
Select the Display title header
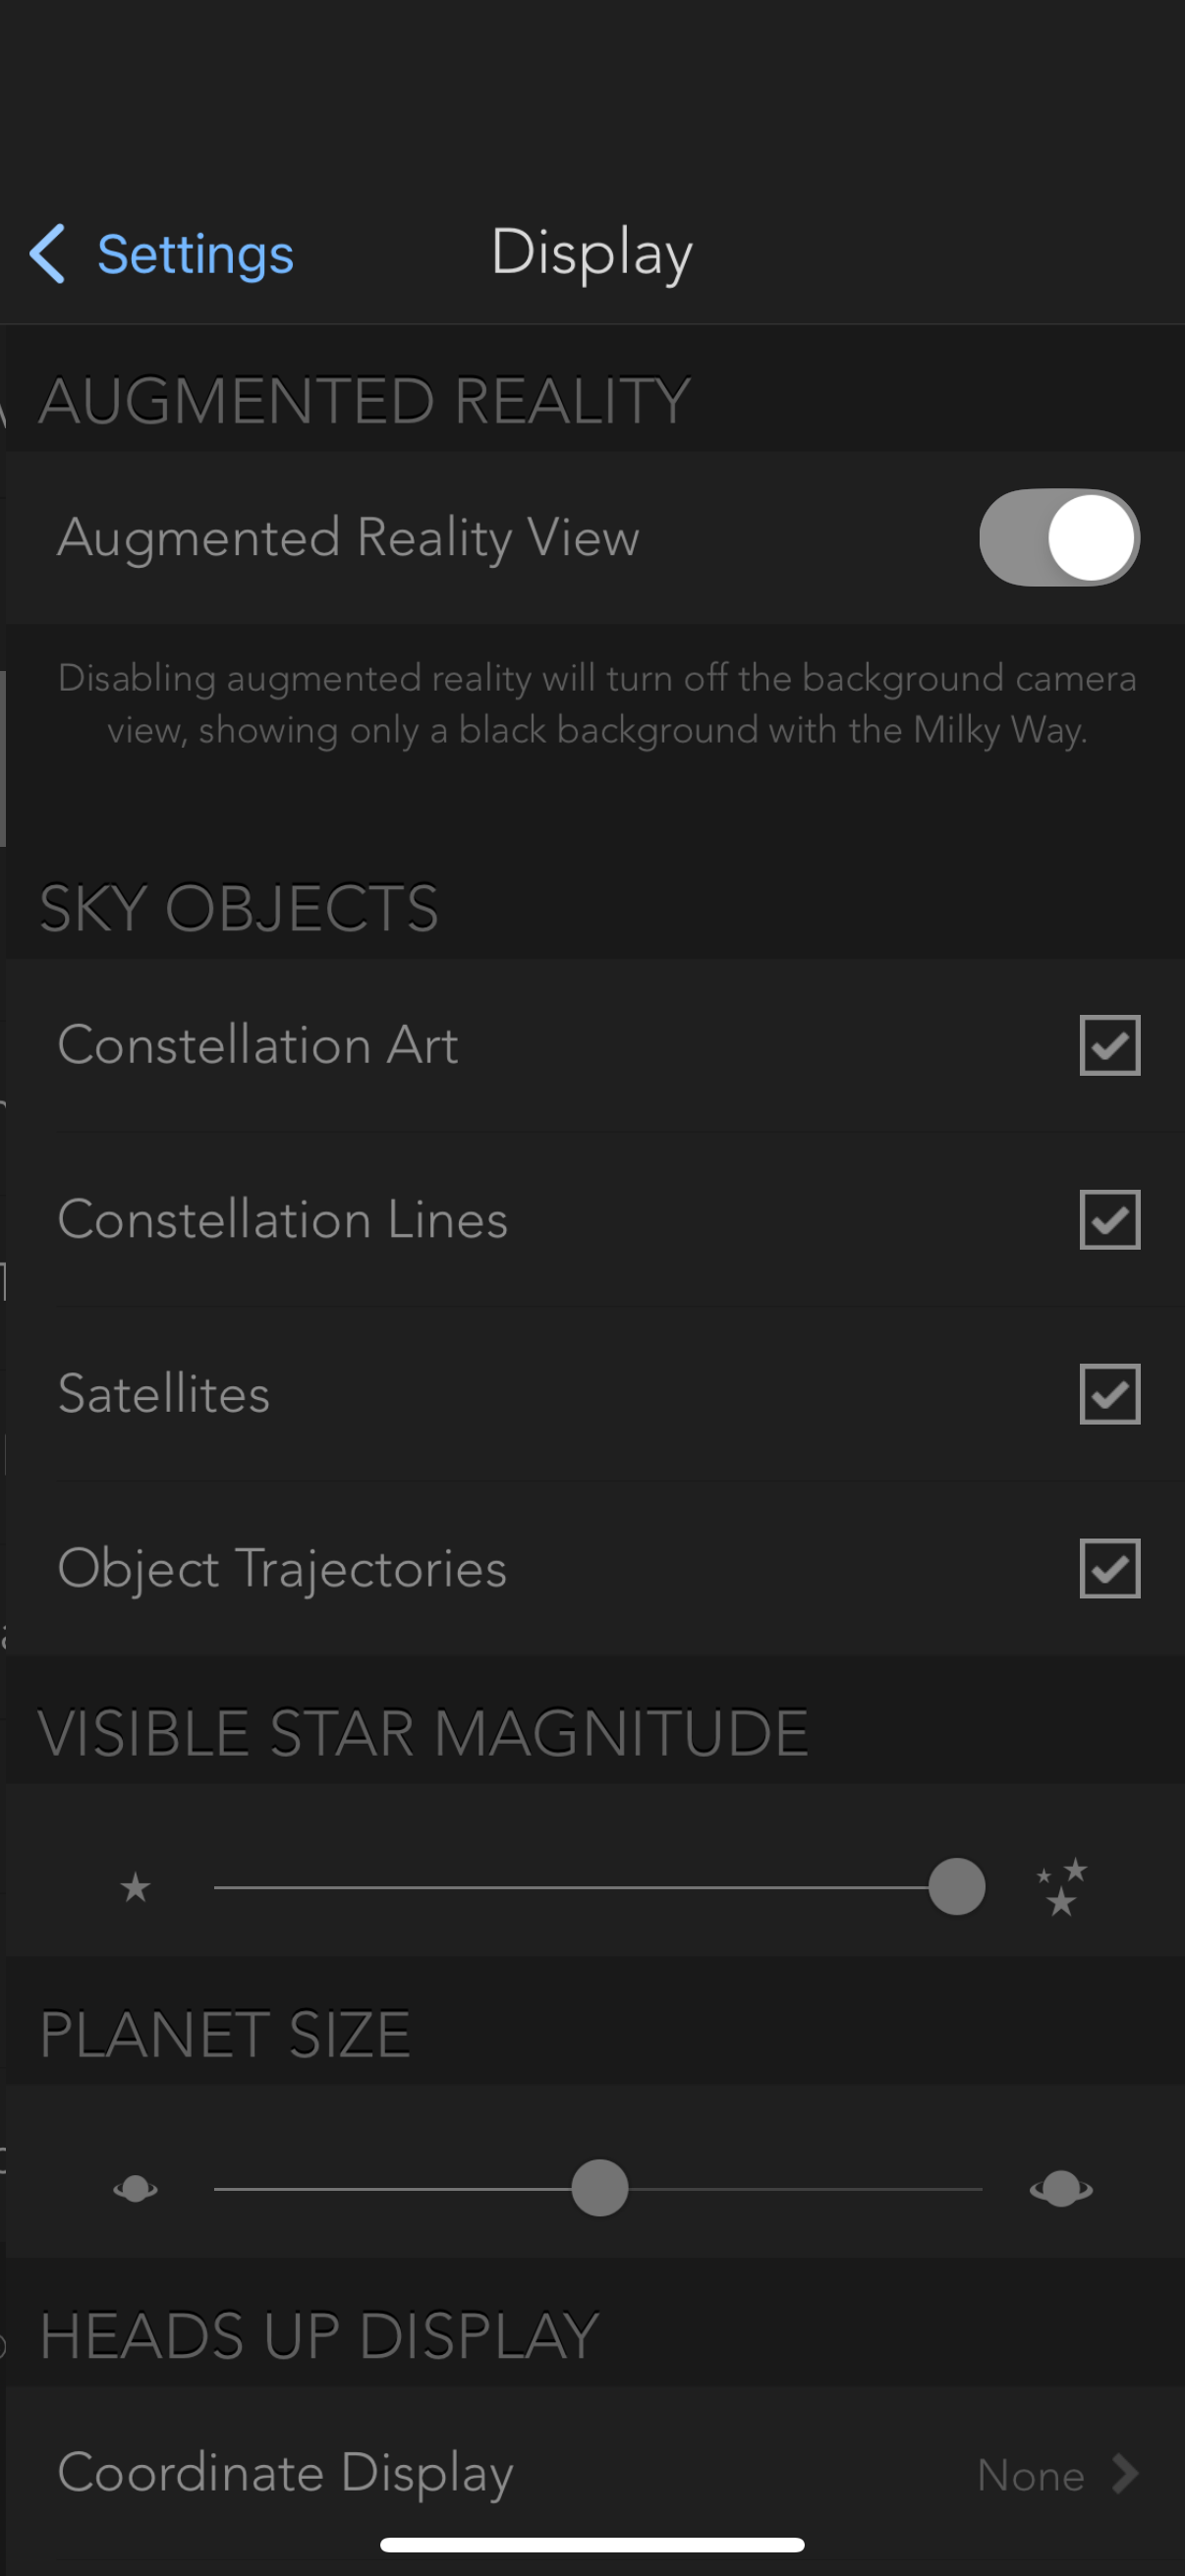coord(592,253)
